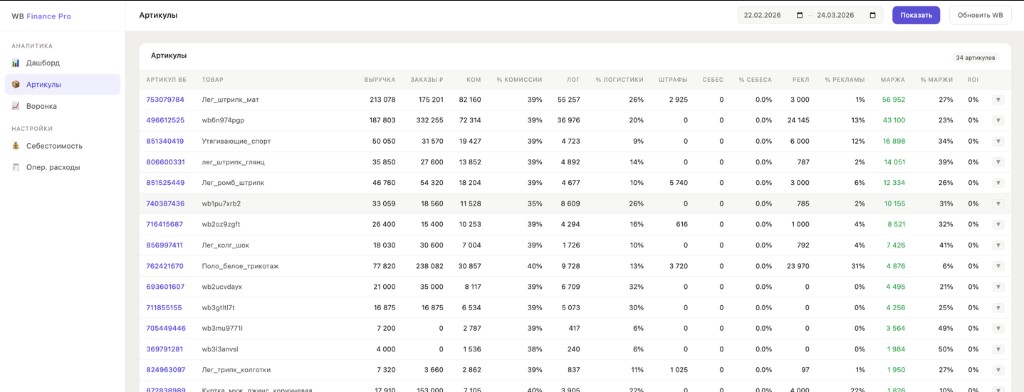Screen dimensions: 1024x392
Task: Expand row 753079784 details arrow
Action: click(998, 99)
